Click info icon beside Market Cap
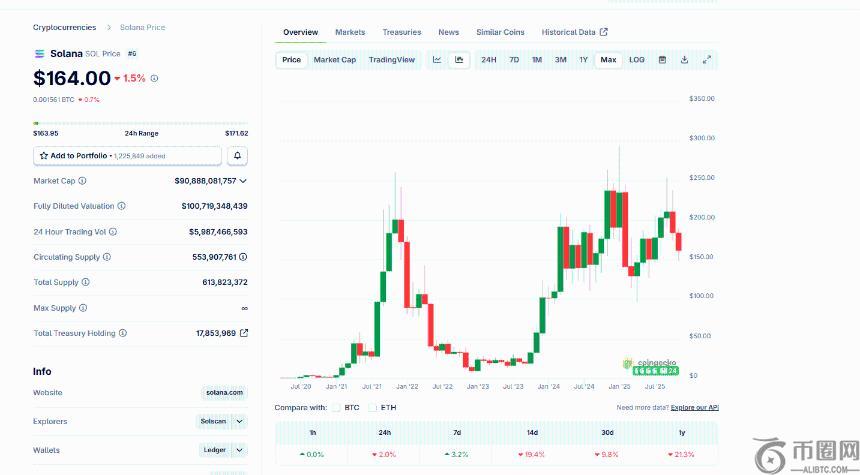Screen dimensions: 860x475 [x=82, y=181]
